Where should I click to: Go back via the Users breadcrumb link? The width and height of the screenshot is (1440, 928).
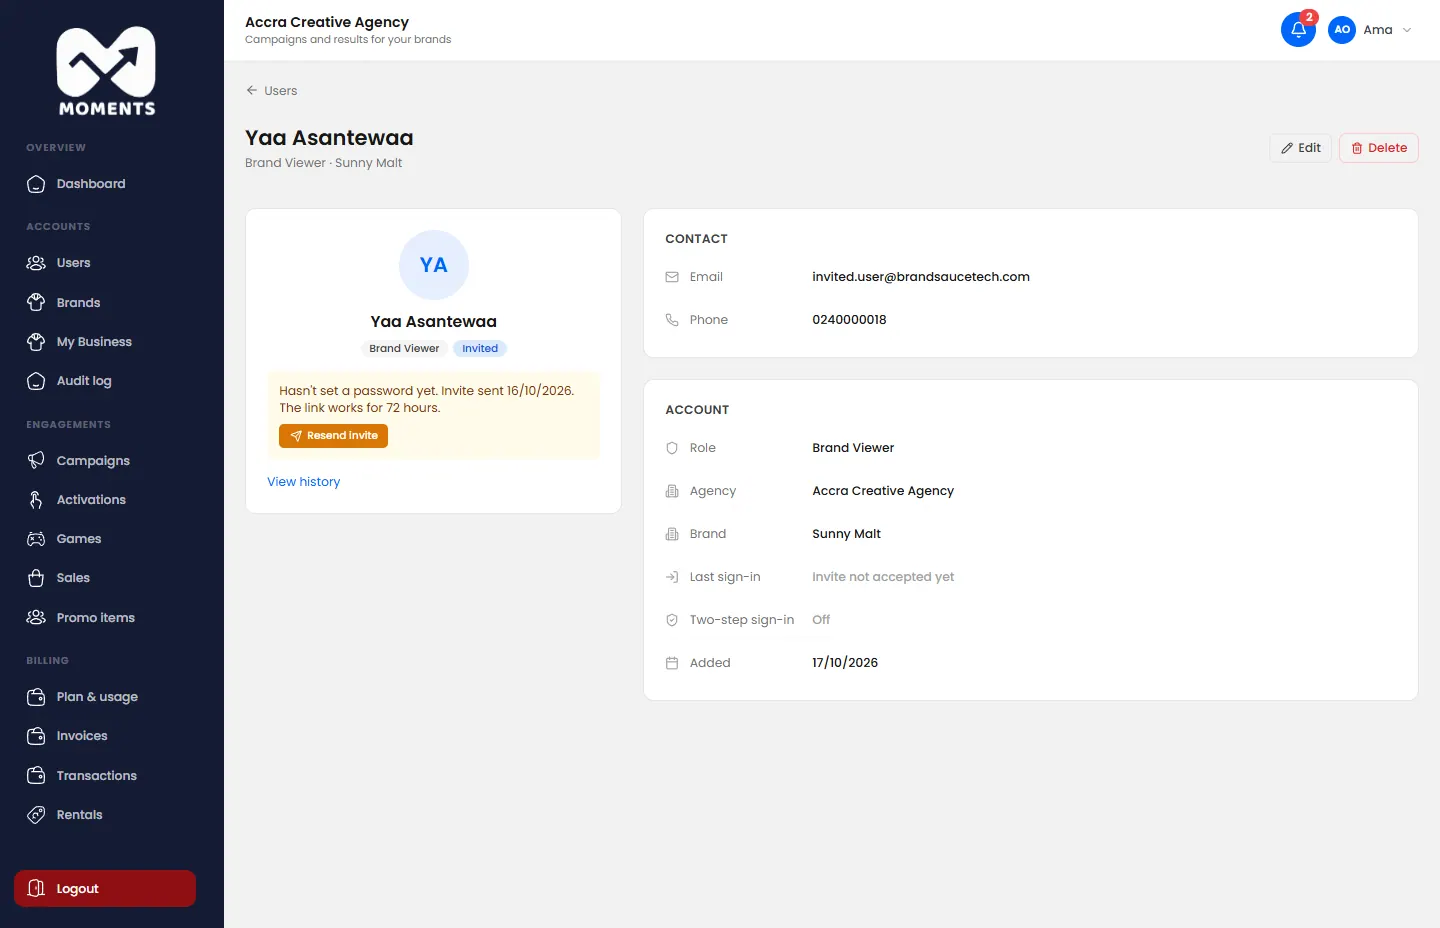[x=272, y=90]
